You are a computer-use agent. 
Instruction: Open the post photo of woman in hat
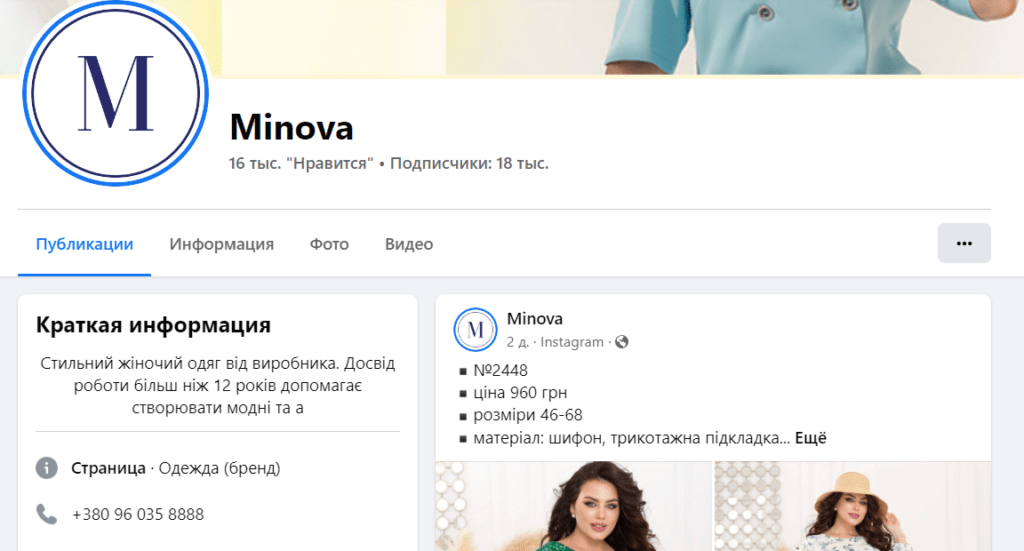(x=852, y=506)
